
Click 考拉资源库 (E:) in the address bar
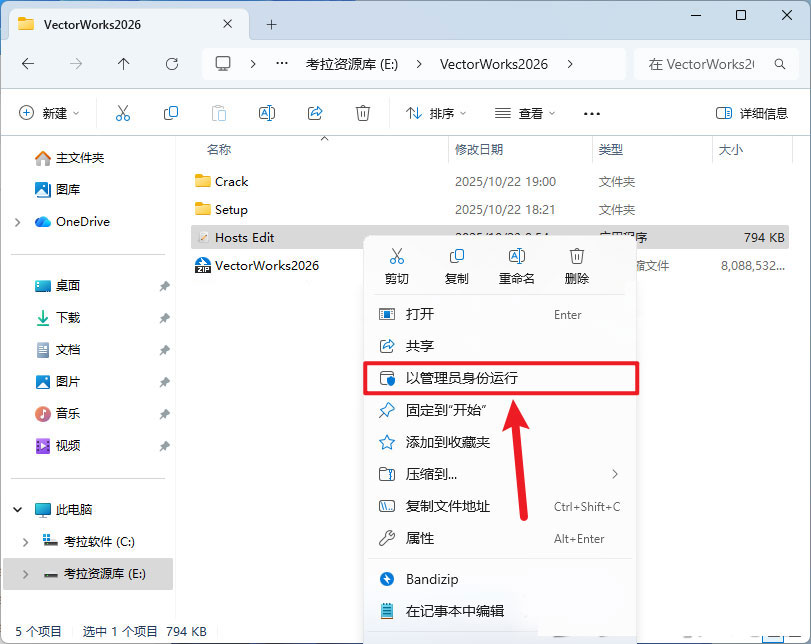[x=352, y=64]
